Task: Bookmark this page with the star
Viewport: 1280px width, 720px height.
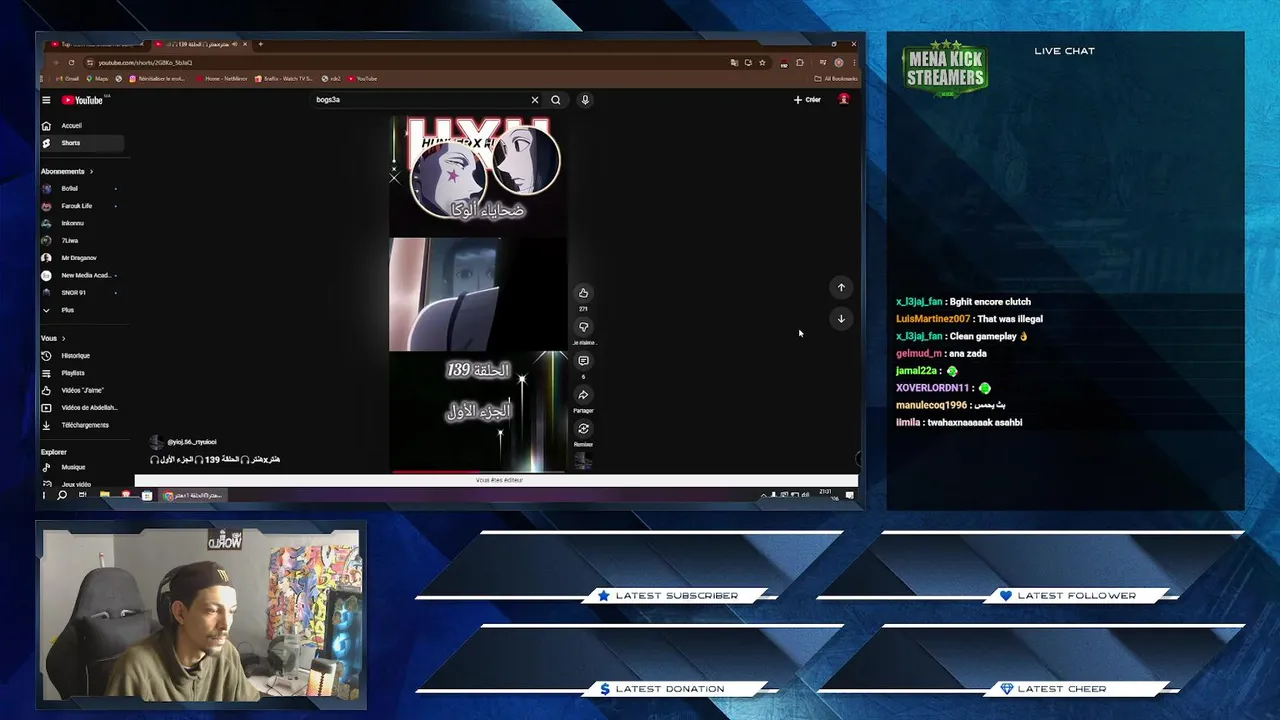Action: point(762,62)
